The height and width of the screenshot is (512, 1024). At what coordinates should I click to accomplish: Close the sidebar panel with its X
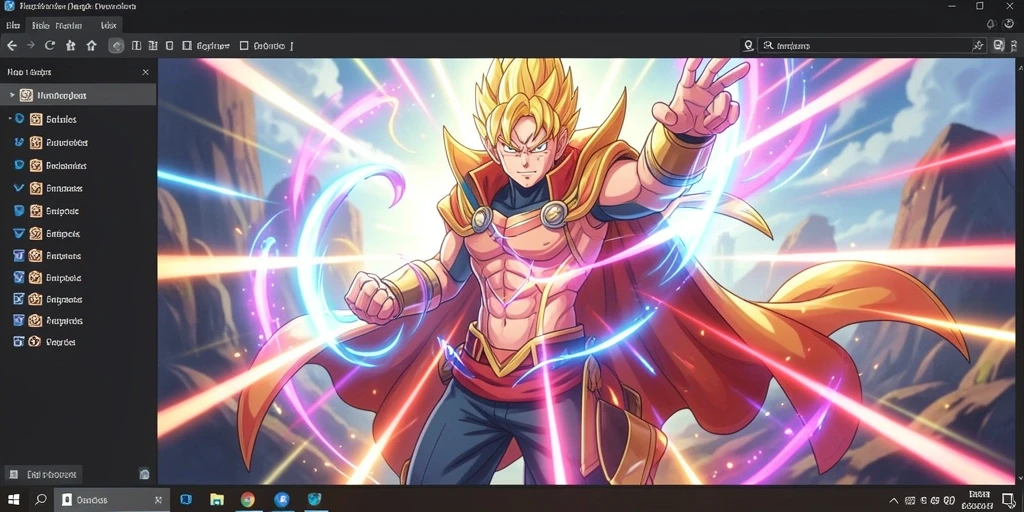coord(146,72)
